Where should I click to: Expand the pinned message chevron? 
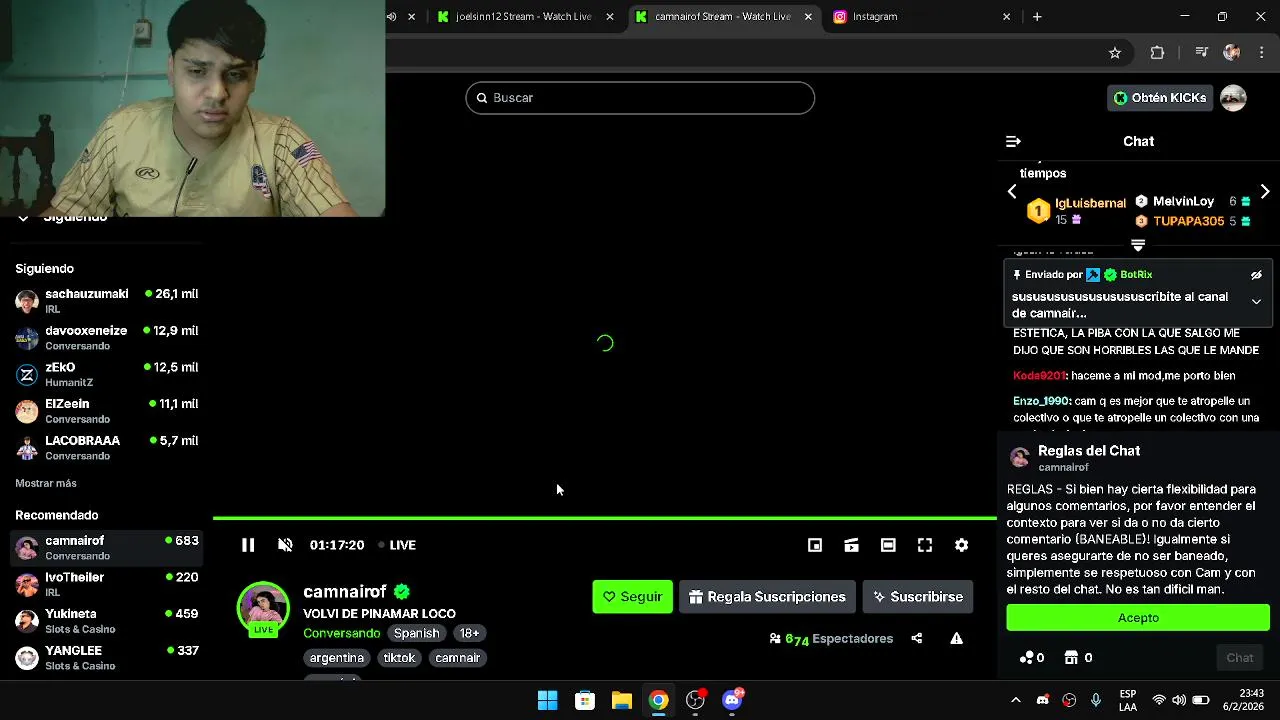click(x=1256, y=301)
